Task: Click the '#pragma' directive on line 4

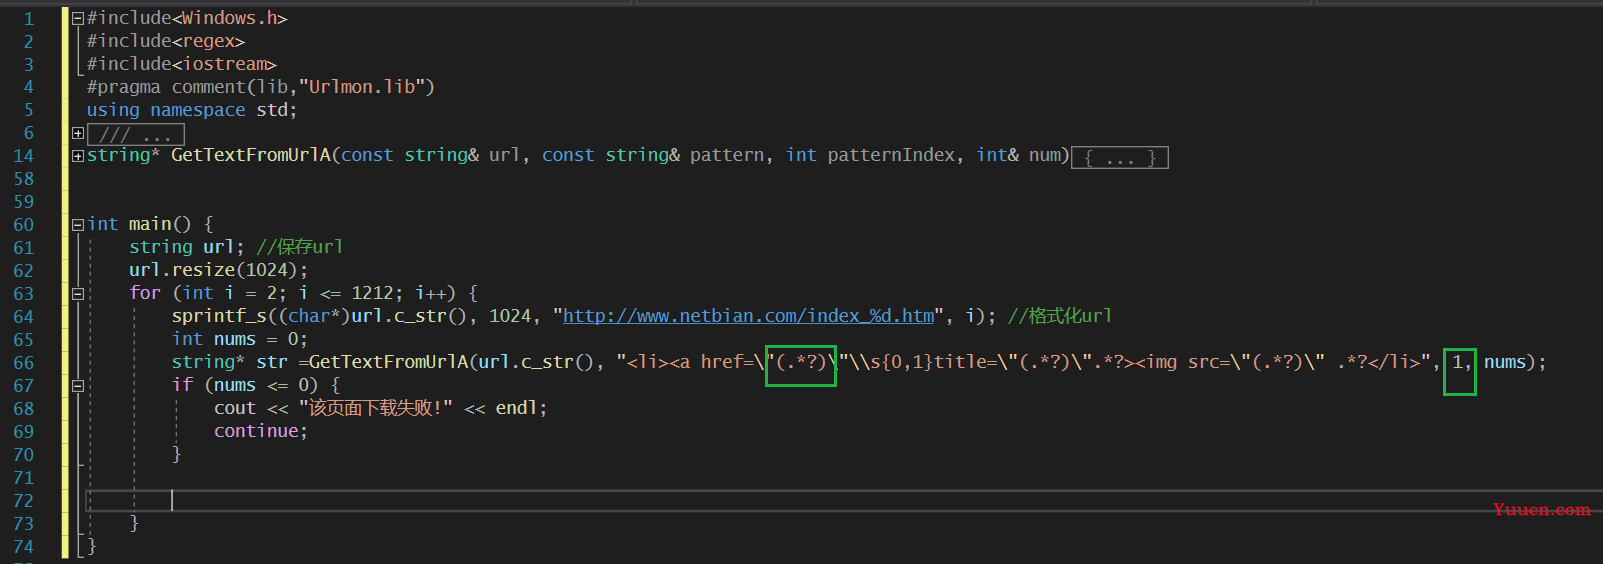Action: click(124, 87)
